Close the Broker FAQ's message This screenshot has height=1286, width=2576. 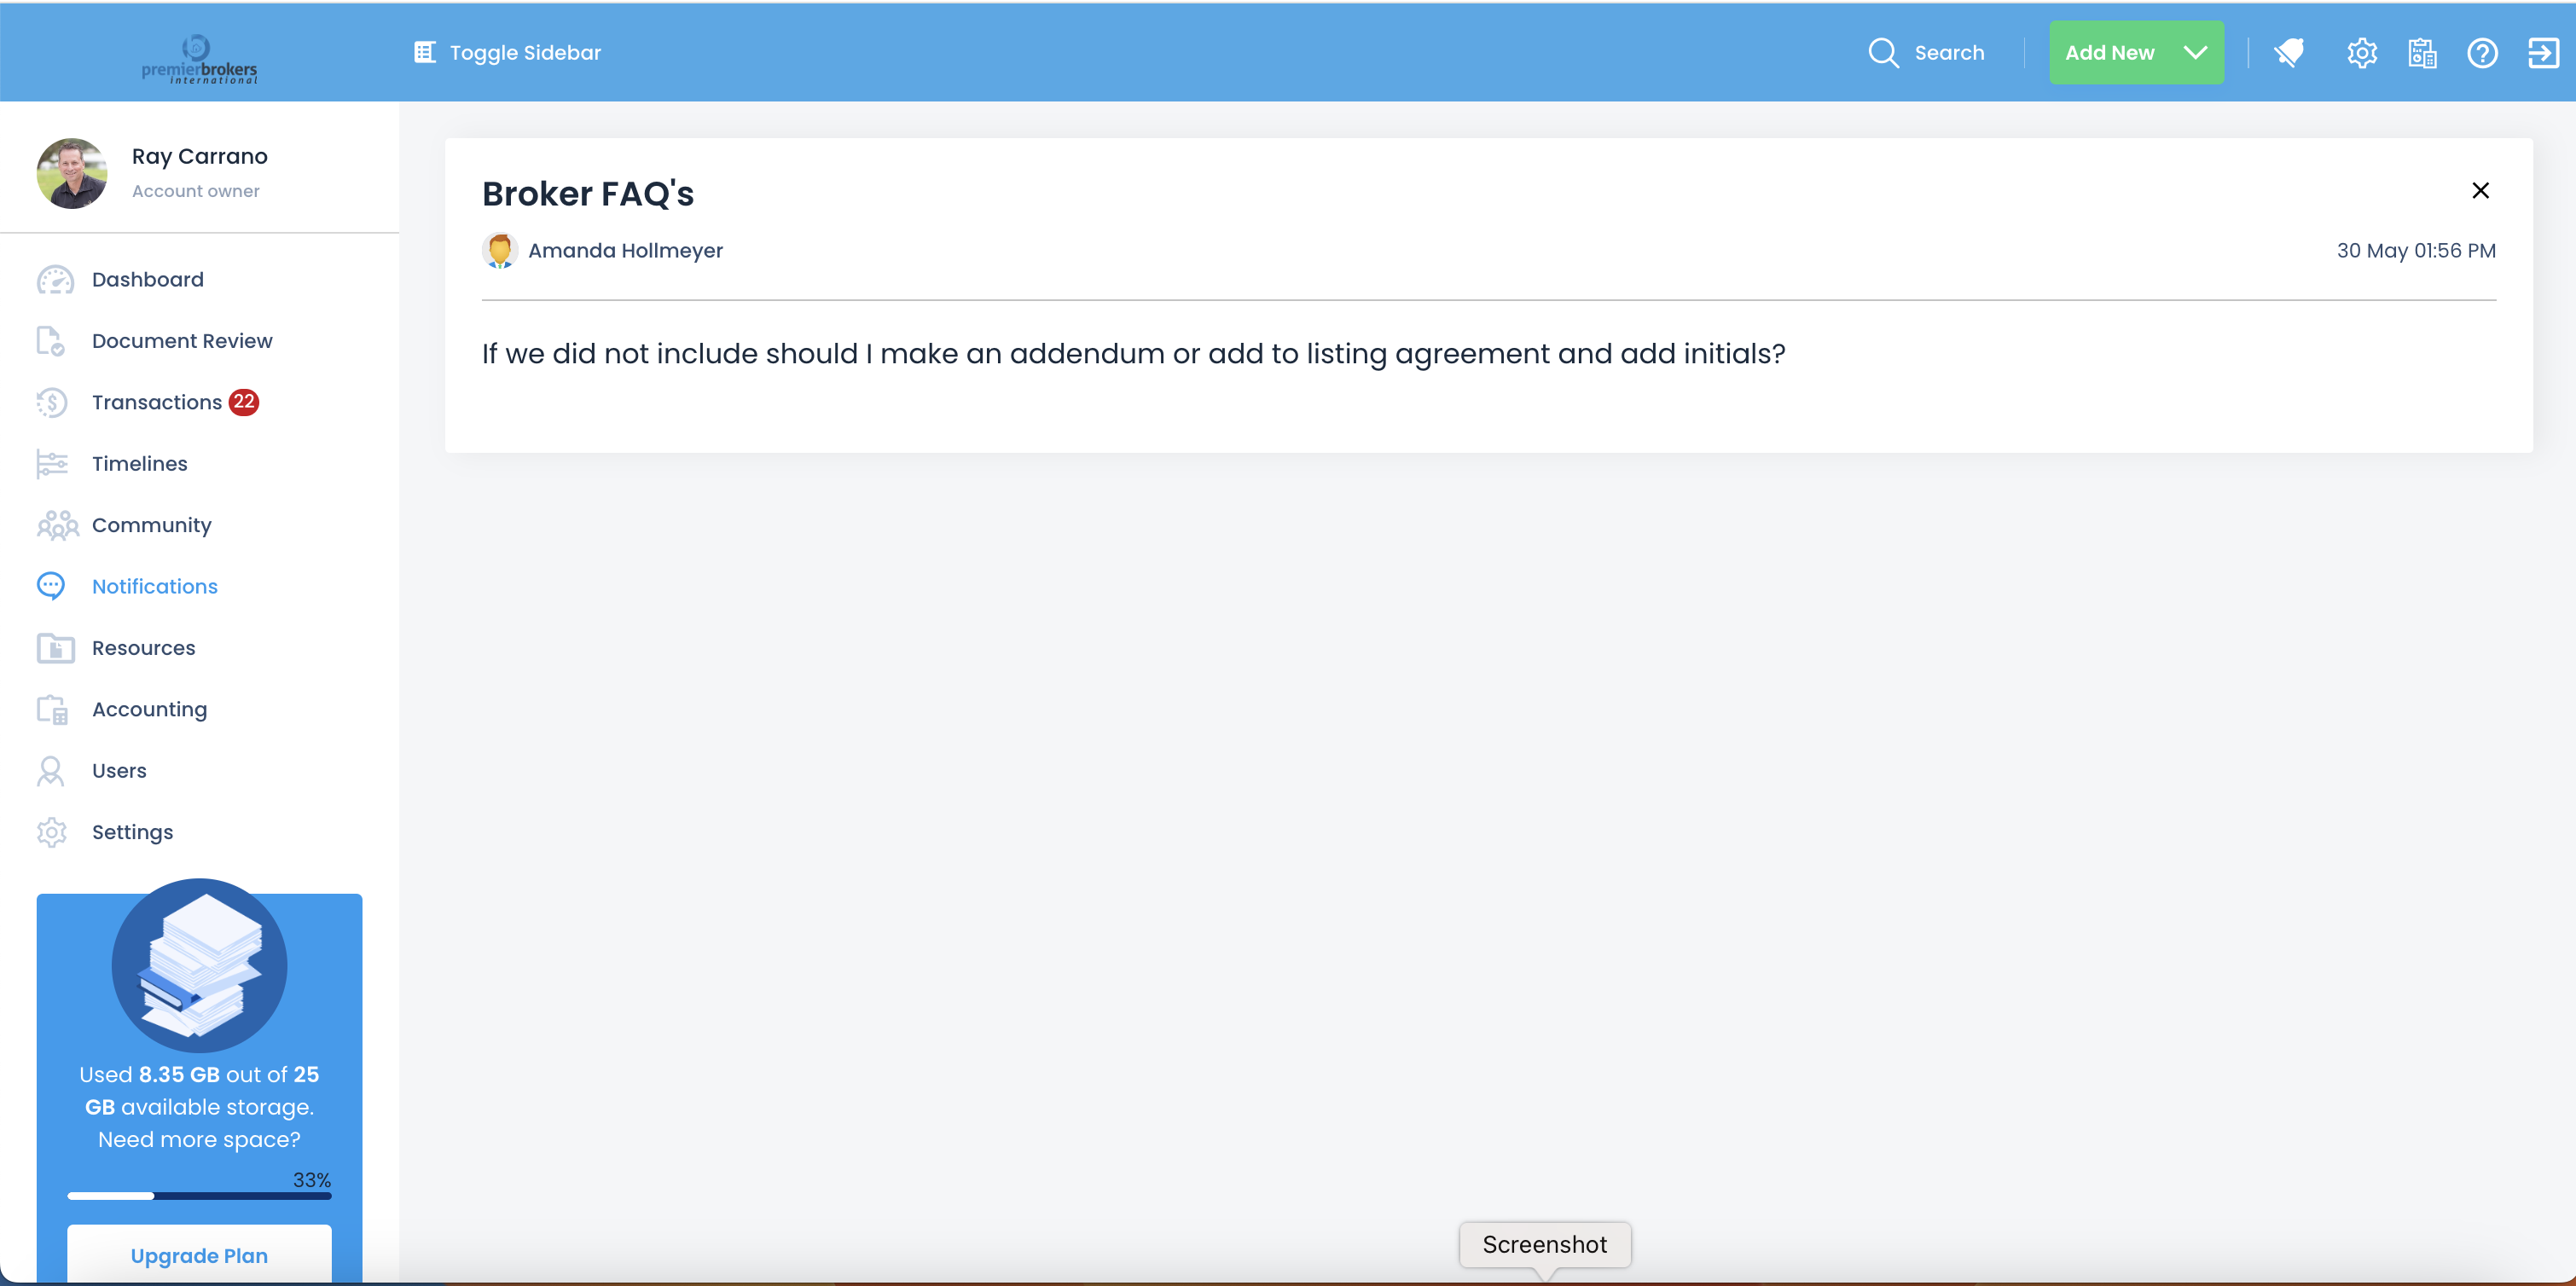point(2480,190)
